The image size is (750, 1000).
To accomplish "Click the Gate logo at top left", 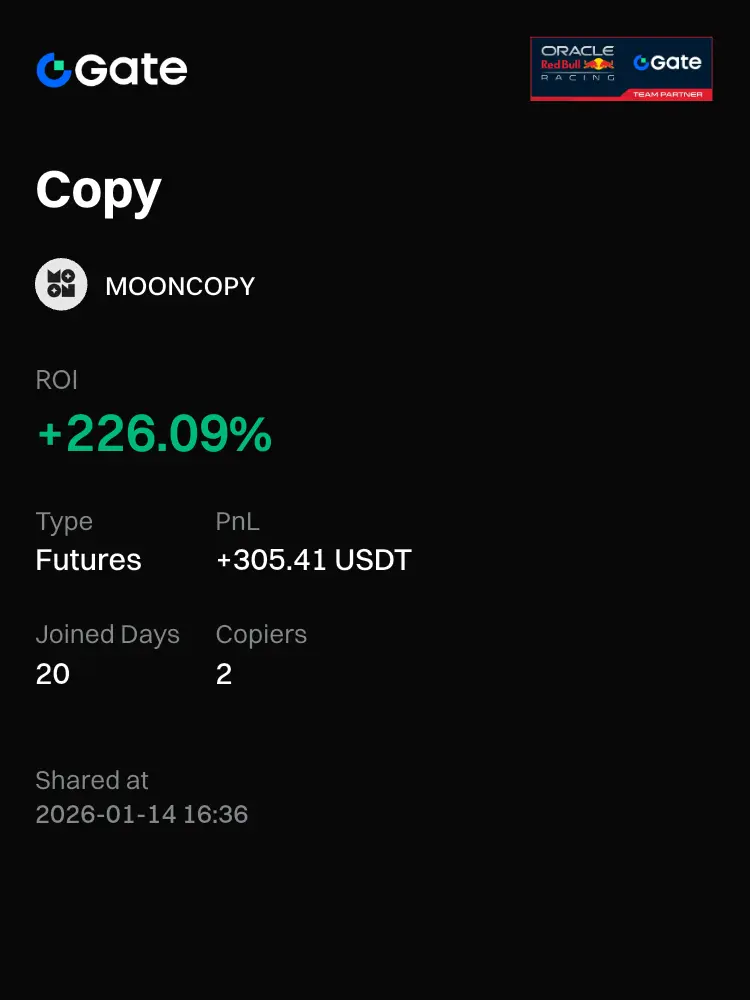I will coord(112,70).
